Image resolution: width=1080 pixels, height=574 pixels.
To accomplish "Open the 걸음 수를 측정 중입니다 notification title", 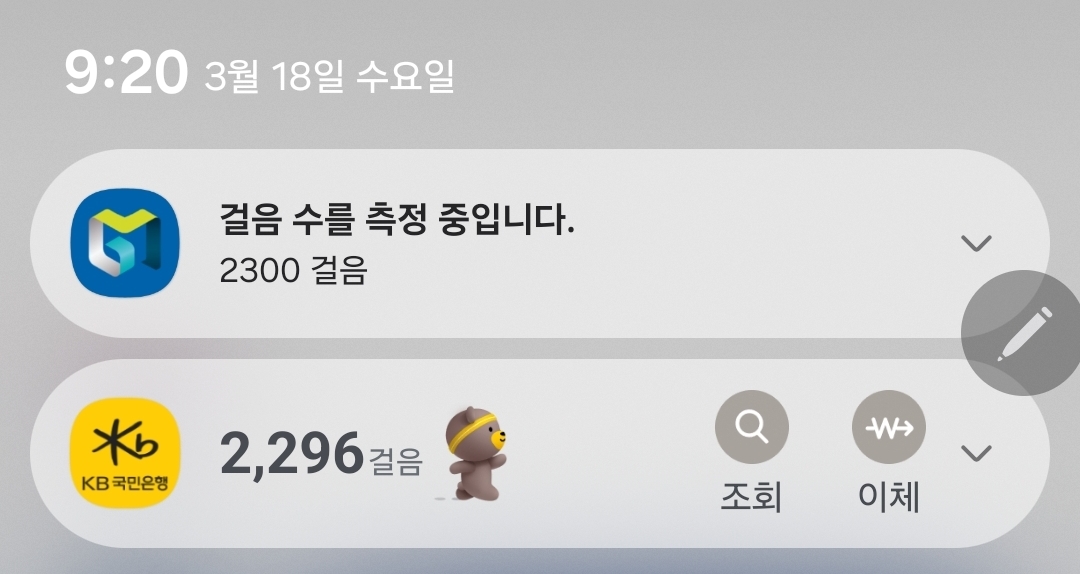I will coord(397,221).
